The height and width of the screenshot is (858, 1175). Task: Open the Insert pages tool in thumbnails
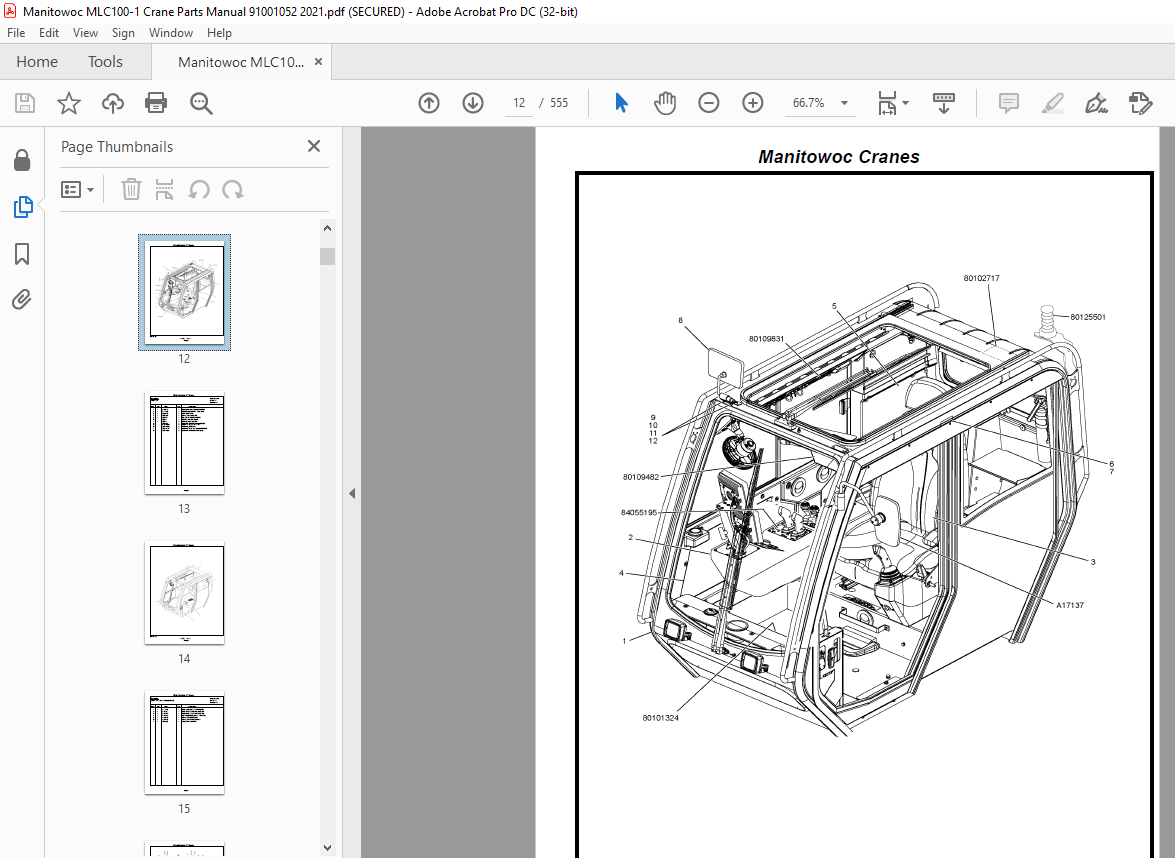(164, 190)
